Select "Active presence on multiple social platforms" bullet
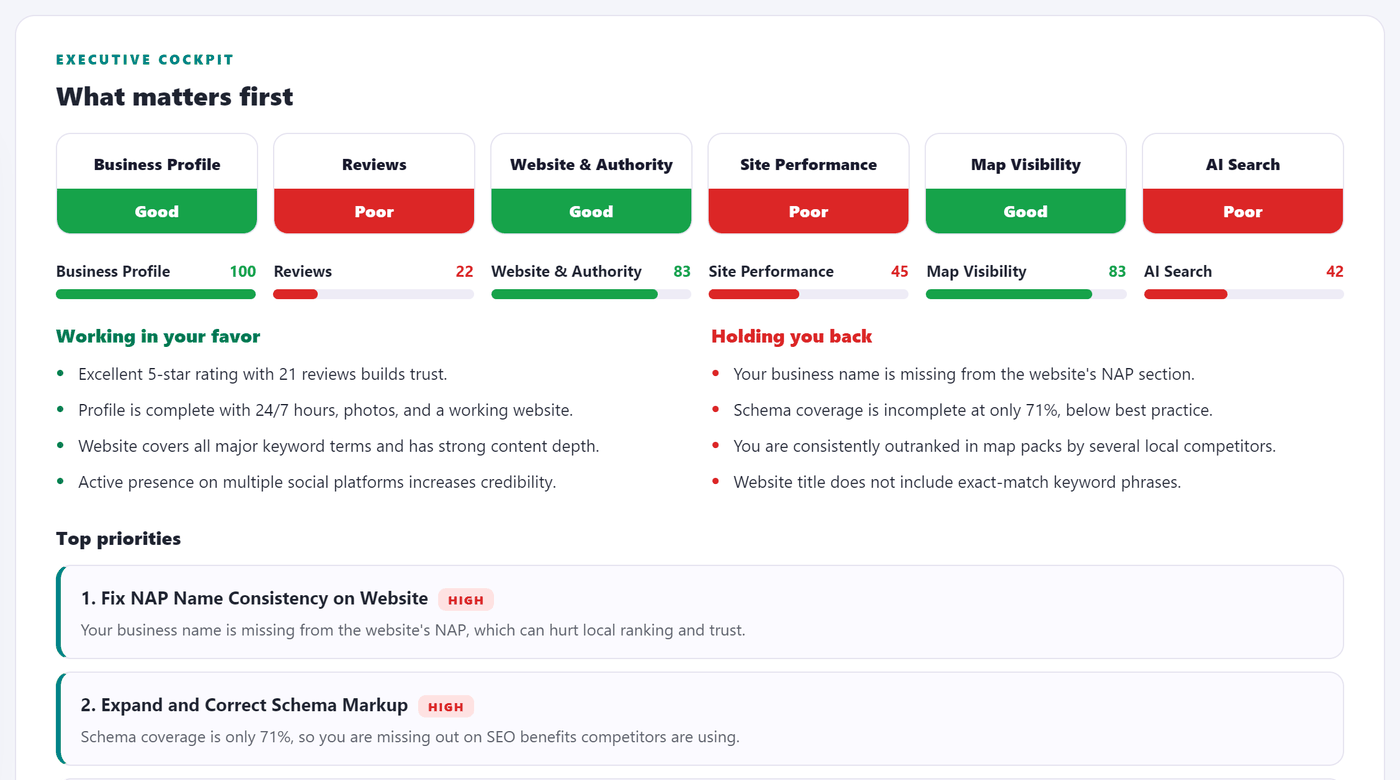Image resolution: width=1400 pixels, height=780 pixels. pos(317,482)
